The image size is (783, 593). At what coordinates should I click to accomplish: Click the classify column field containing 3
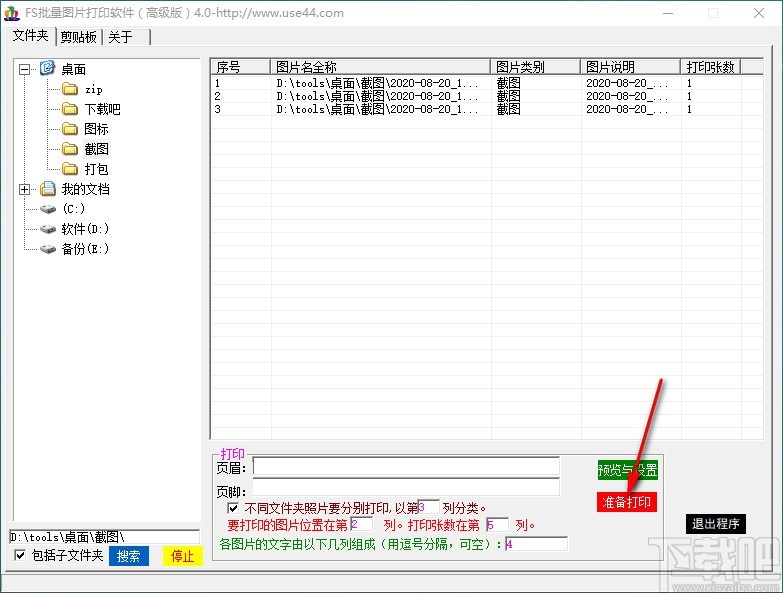428,508
